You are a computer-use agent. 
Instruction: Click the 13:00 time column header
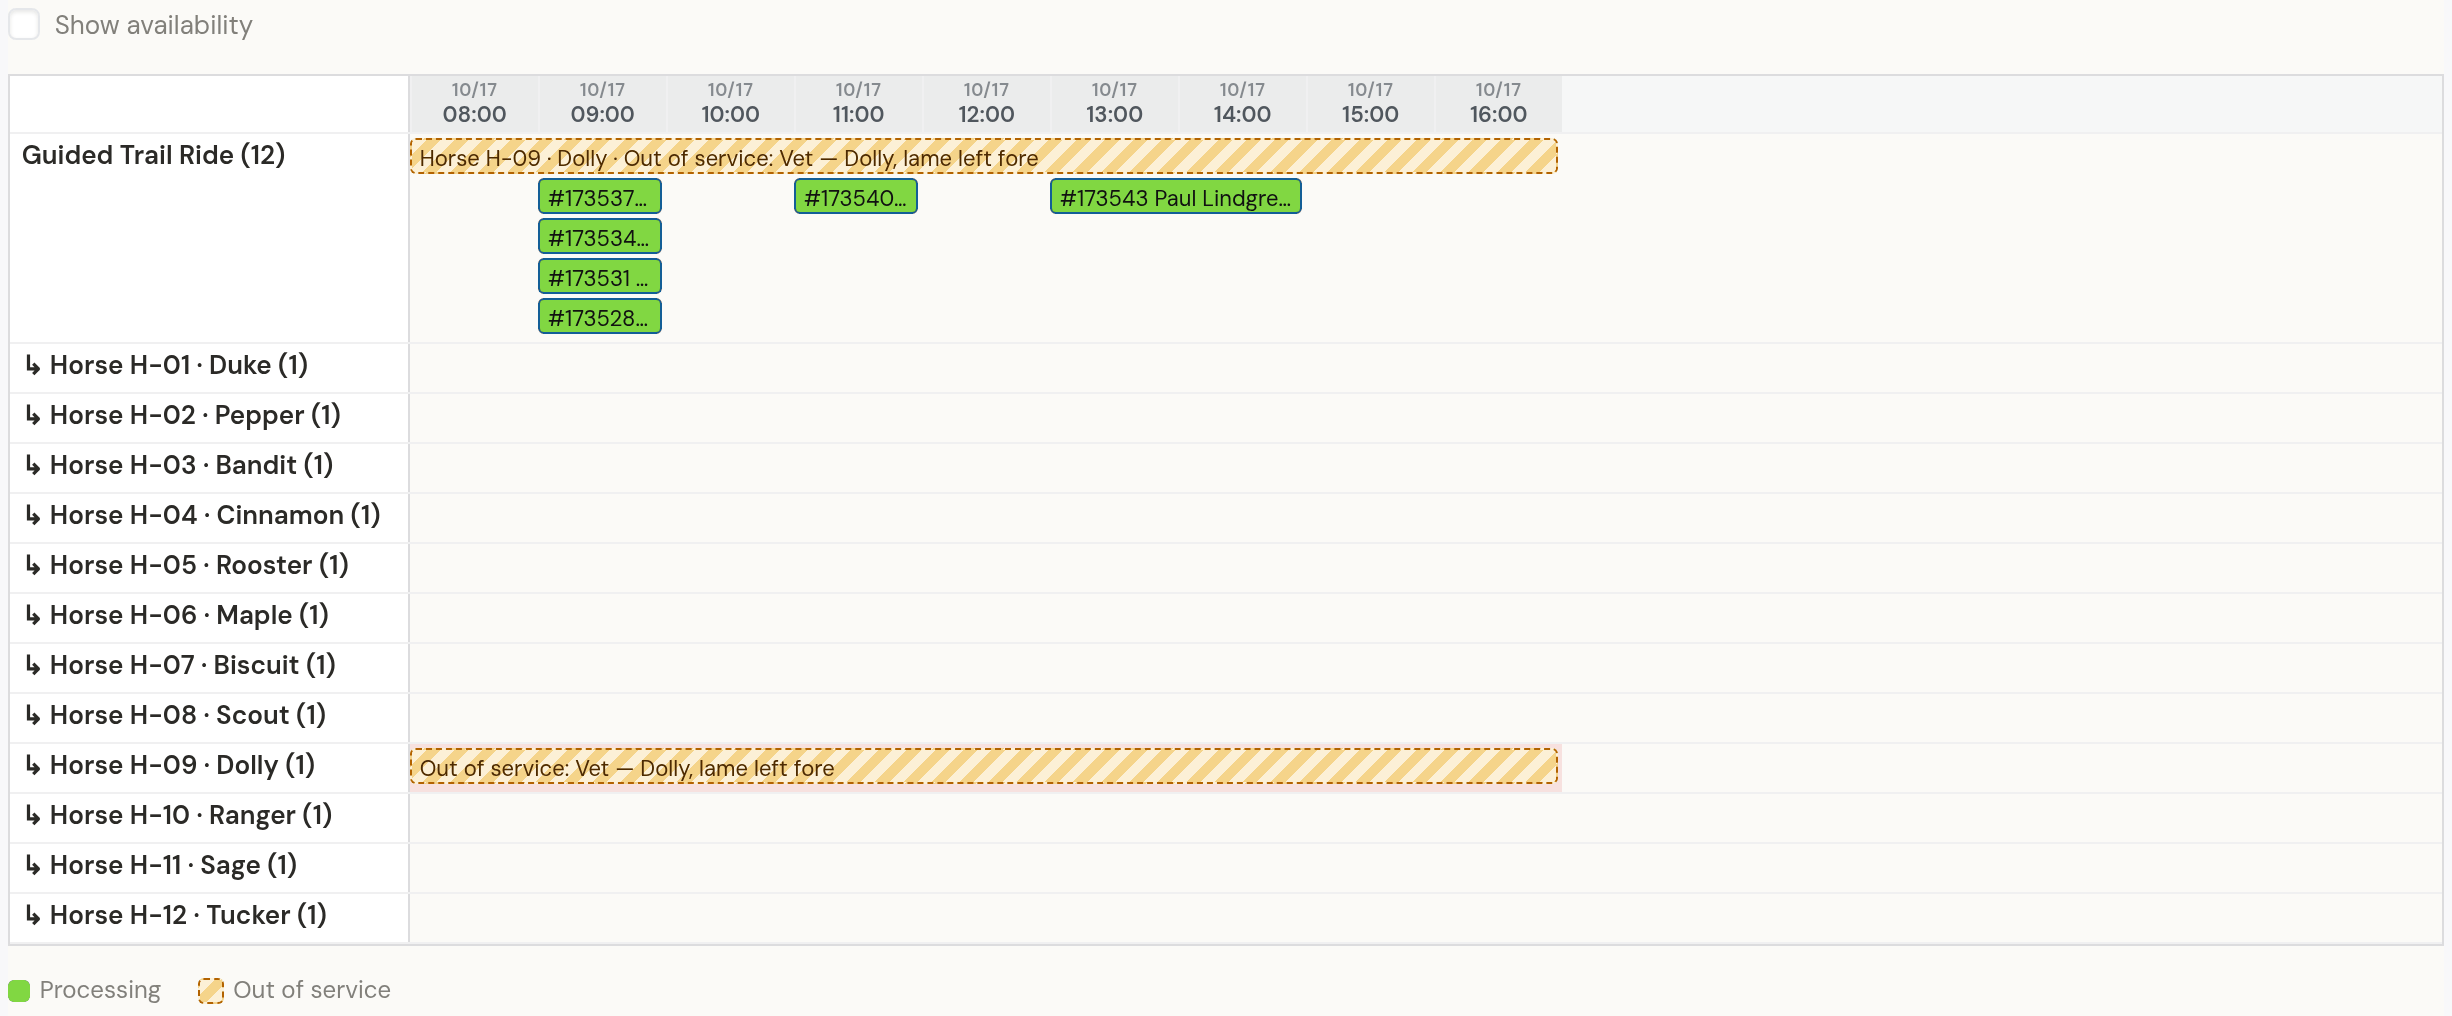coord(1114,104)
